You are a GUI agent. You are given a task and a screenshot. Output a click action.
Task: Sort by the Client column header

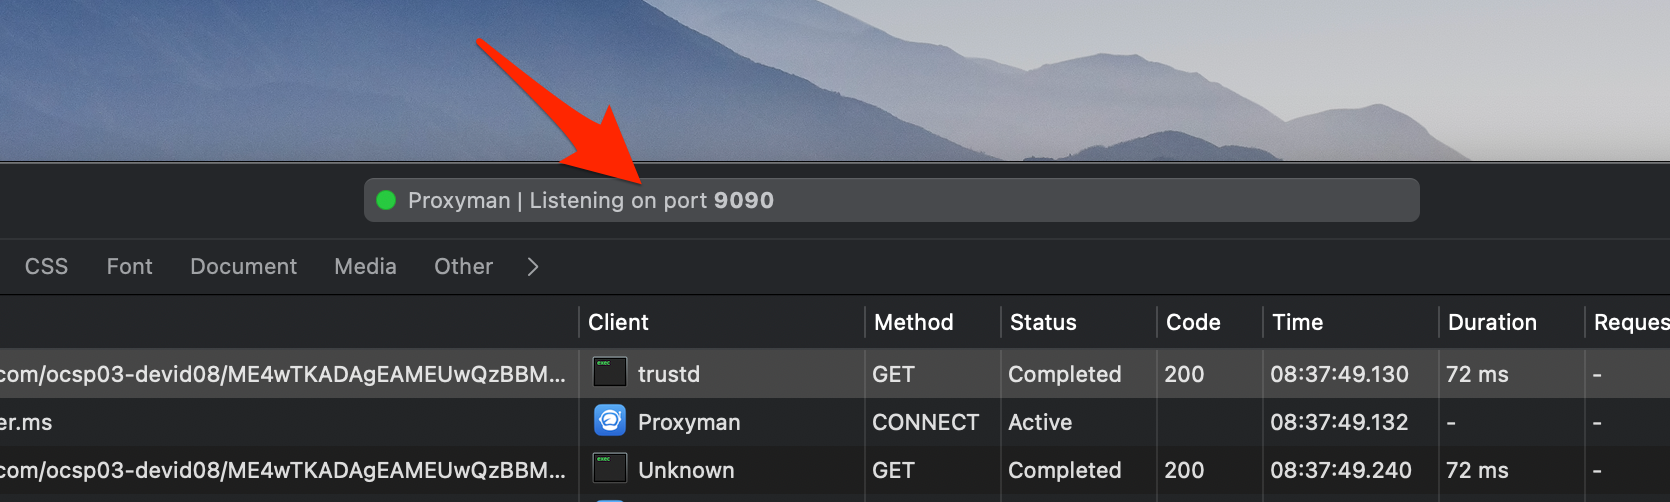[618, 322]
